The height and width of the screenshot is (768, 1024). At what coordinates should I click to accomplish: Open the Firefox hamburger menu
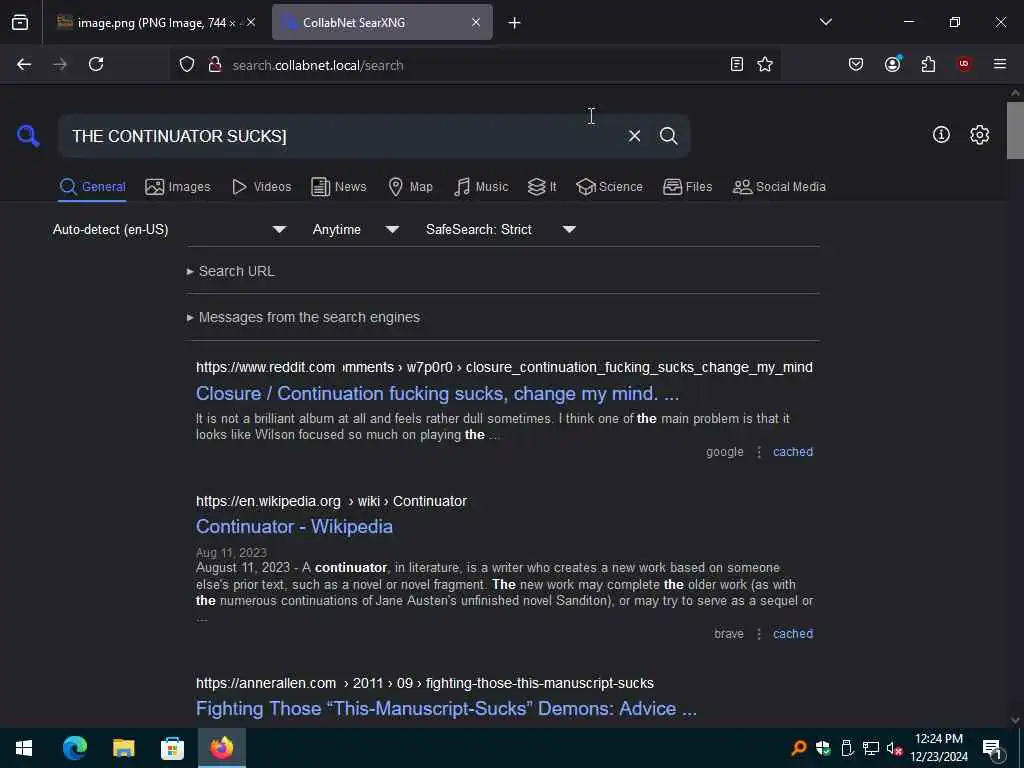1000,64
